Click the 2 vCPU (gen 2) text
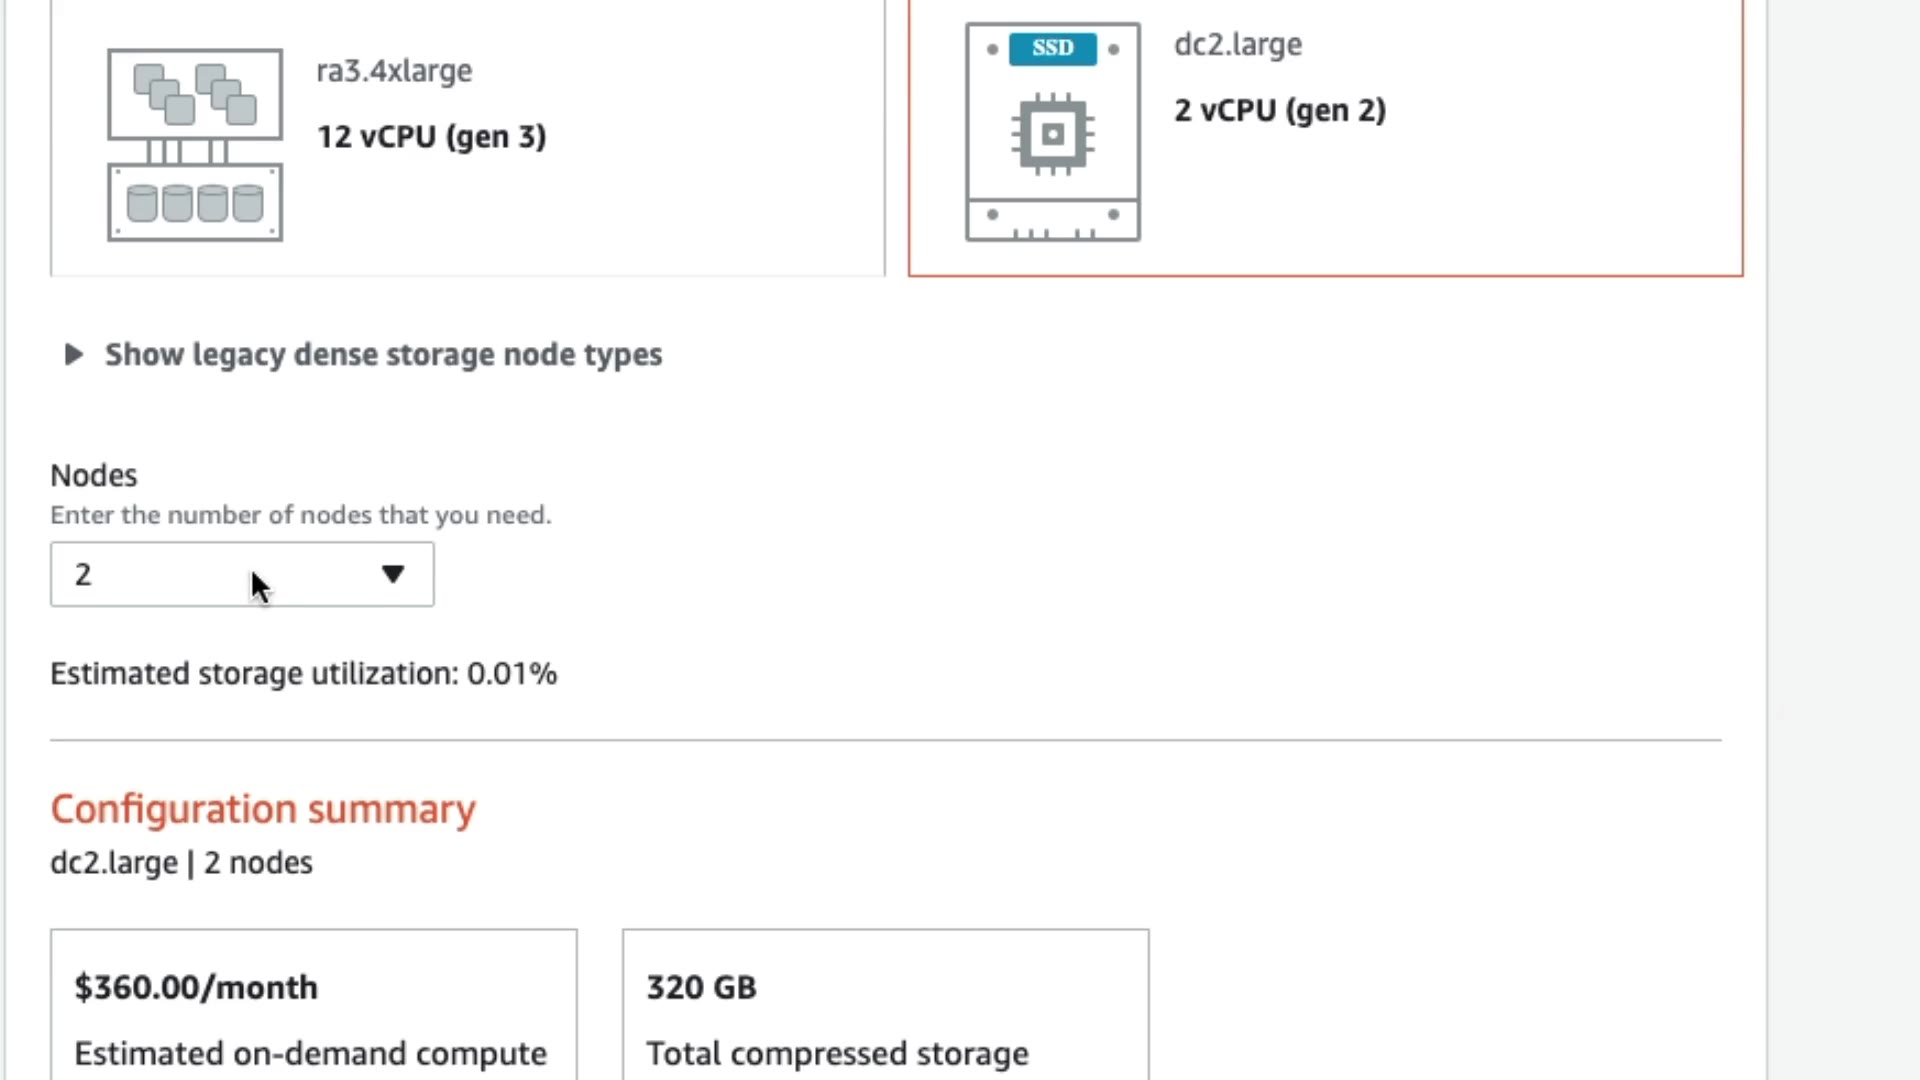 [x=1280, y=110]
